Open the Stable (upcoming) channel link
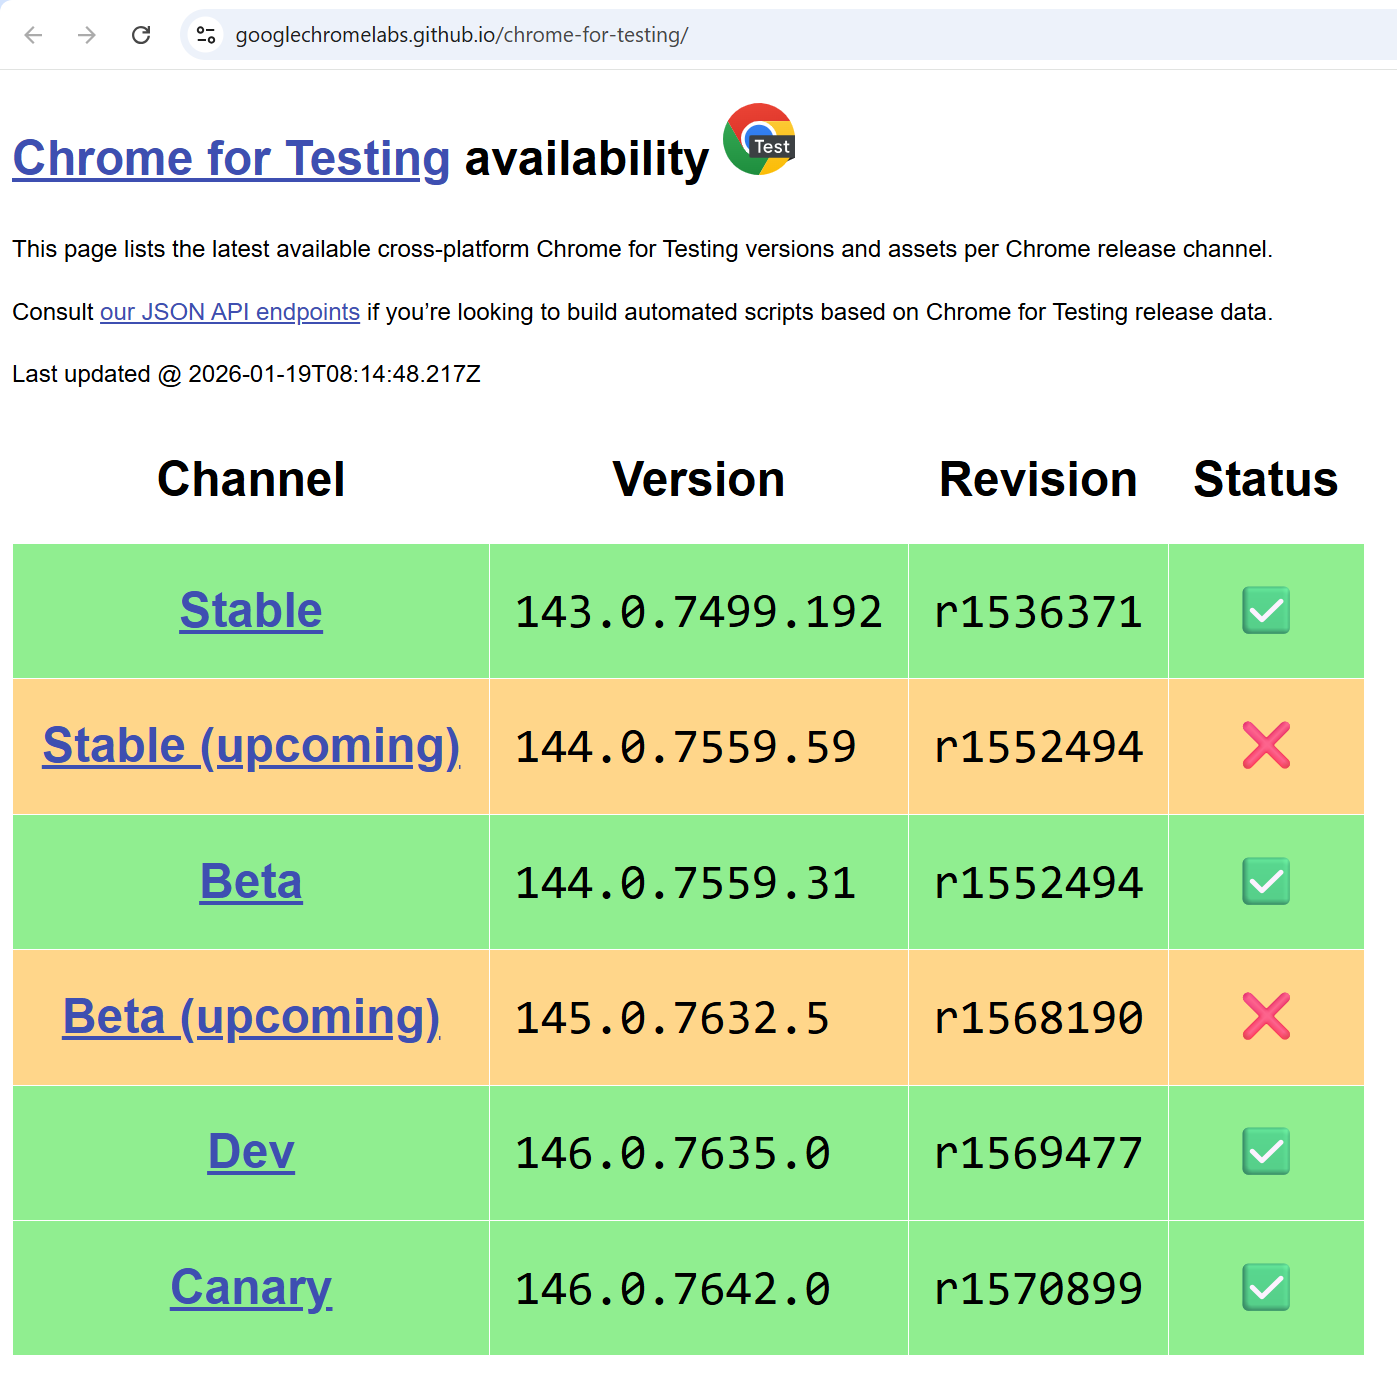This screenshot has width=1397, height=1389. click(x=251, y=746)
